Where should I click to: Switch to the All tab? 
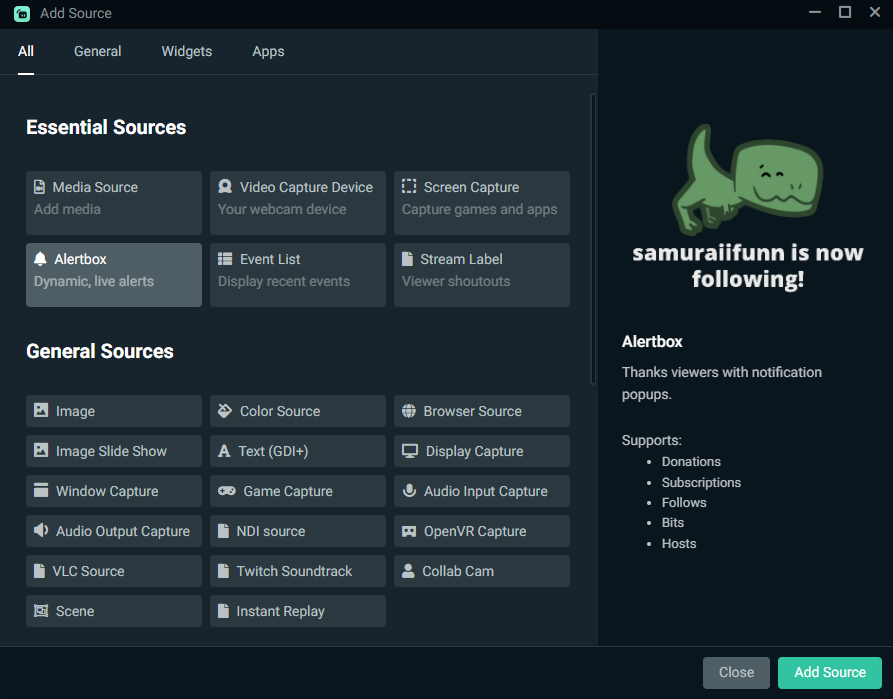pyautogui.click(x=26, y=51)
